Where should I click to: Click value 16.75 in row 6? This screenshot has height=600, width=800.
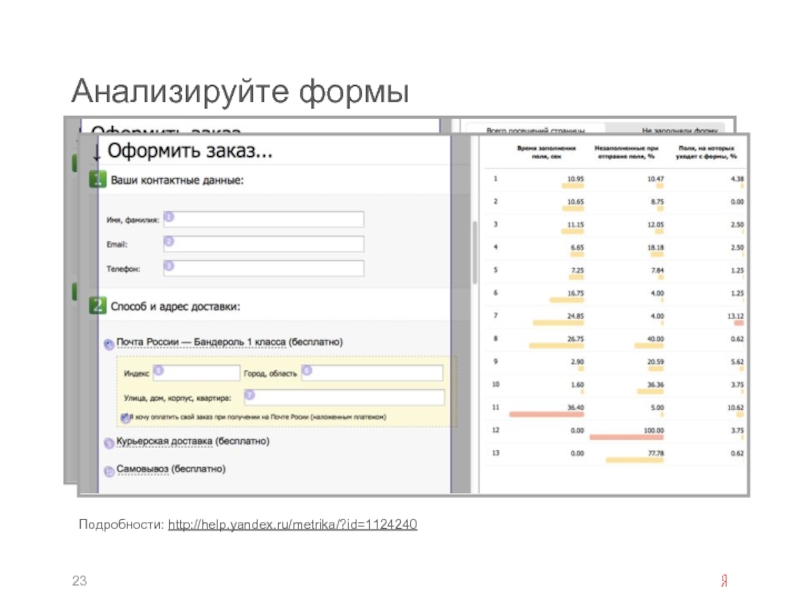click(x=576, y=293)
